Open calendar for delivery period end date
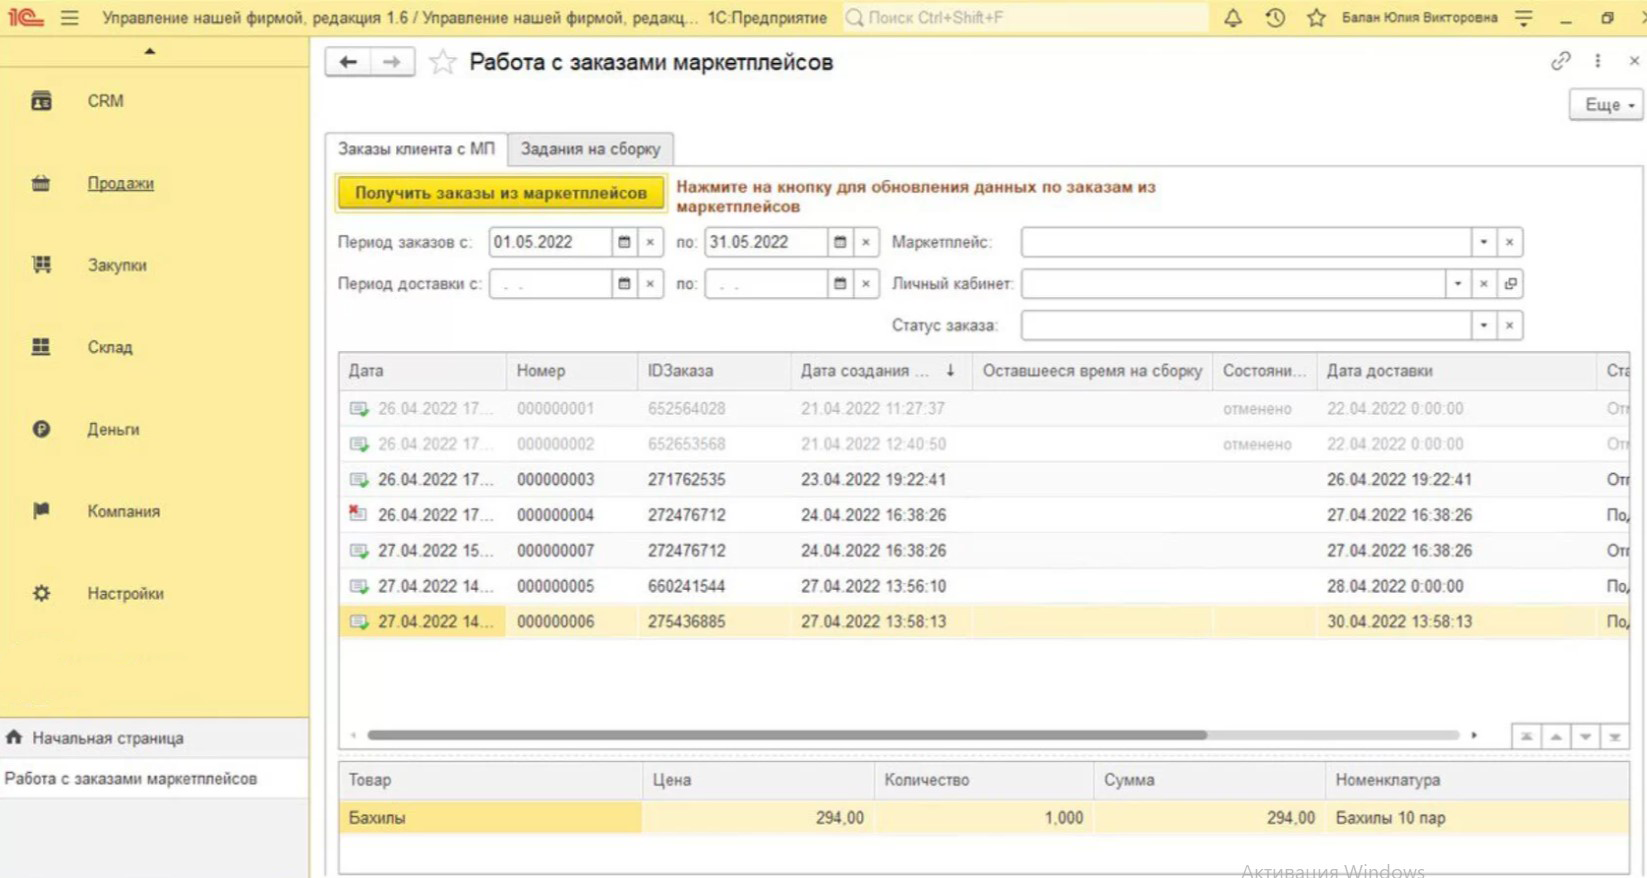The width and height of the screenshot is (1647, 878). click(840, 284)
